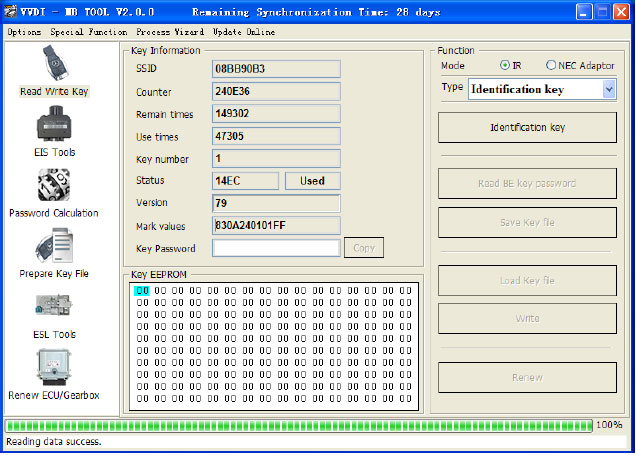Close the VVDI MB TOOL window
The width and height of the screenshot is (636, 455).
621,12
